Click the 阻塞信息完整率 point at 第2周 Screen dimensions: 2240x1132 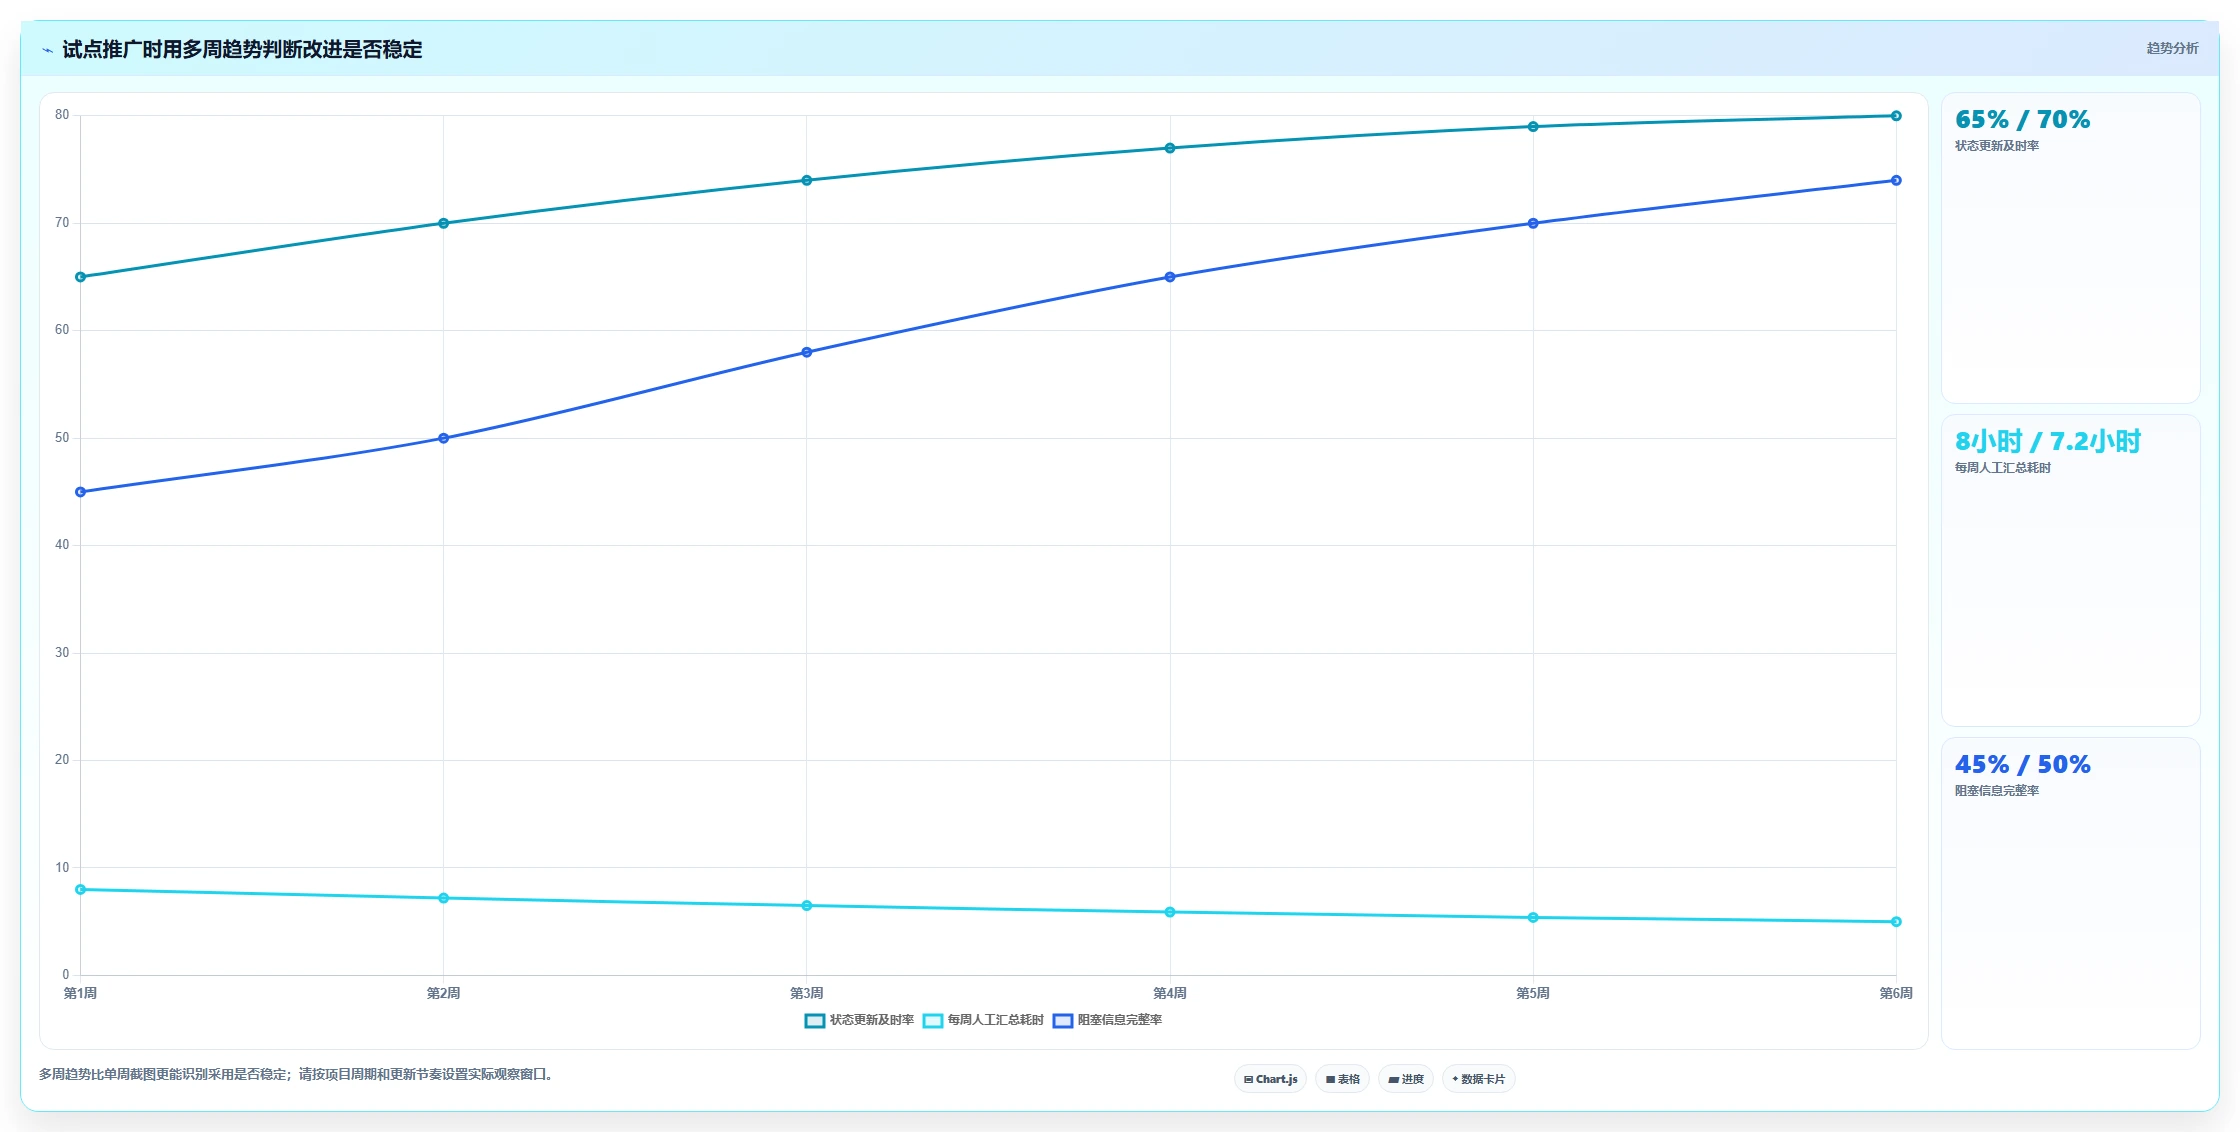(x=444, y=438)
